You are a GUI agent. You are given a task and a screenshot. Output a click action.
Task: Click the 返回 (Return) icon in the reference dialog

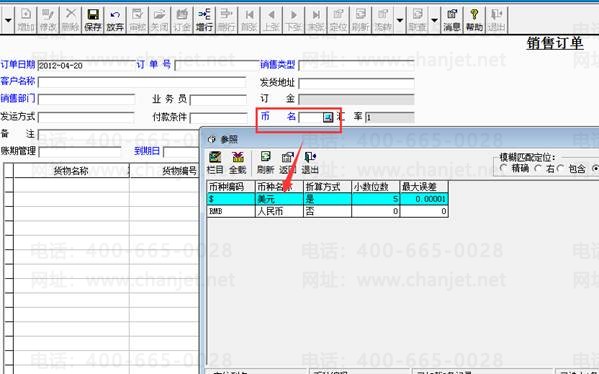(x=287, y=162)
